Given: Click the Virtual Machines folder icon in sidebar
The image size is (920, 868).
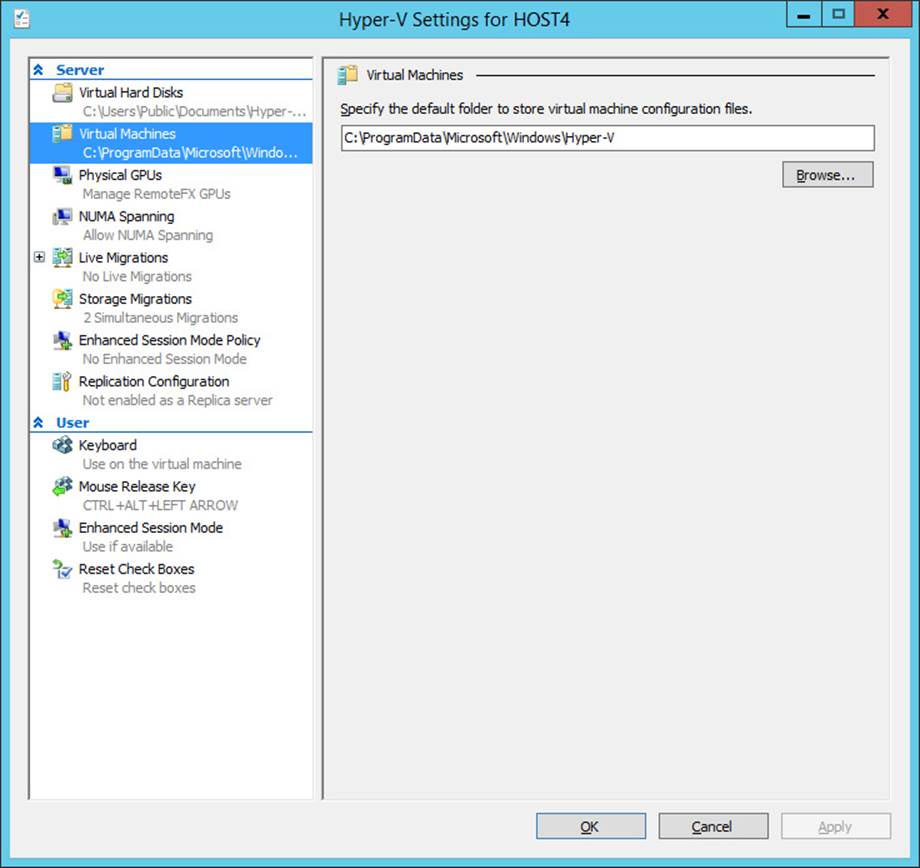Looking at the screenshot, I should [x=62, y=134].
